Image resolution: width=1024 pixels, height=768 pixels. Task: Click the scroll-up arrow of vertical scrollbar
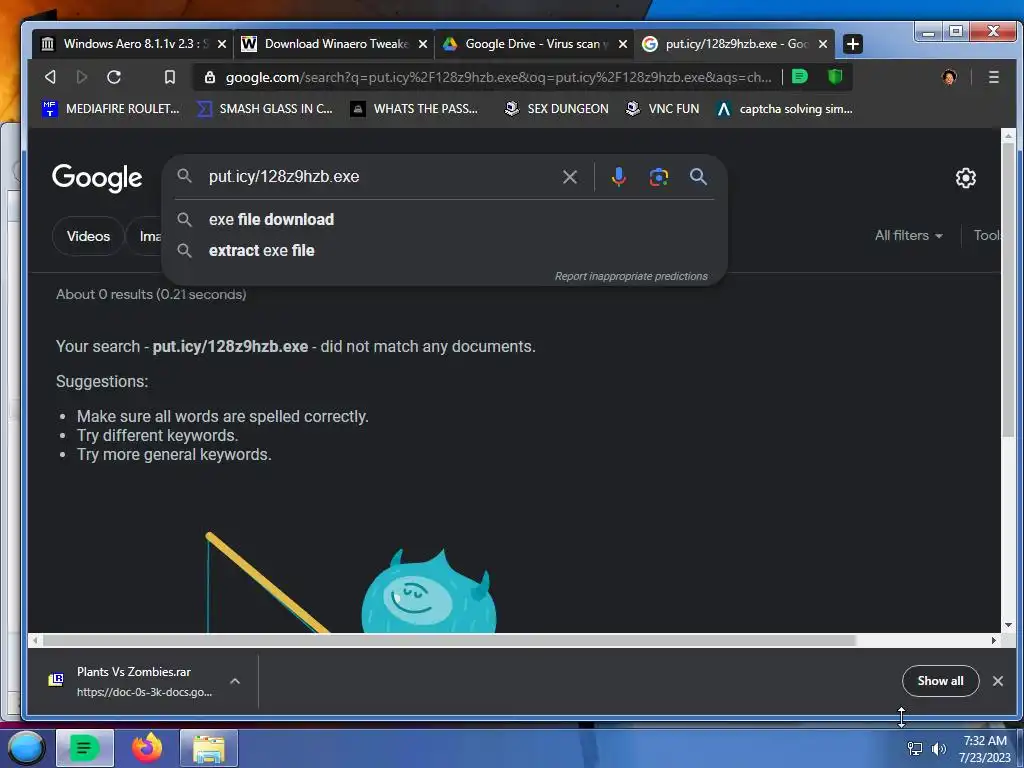(1008, 135)
